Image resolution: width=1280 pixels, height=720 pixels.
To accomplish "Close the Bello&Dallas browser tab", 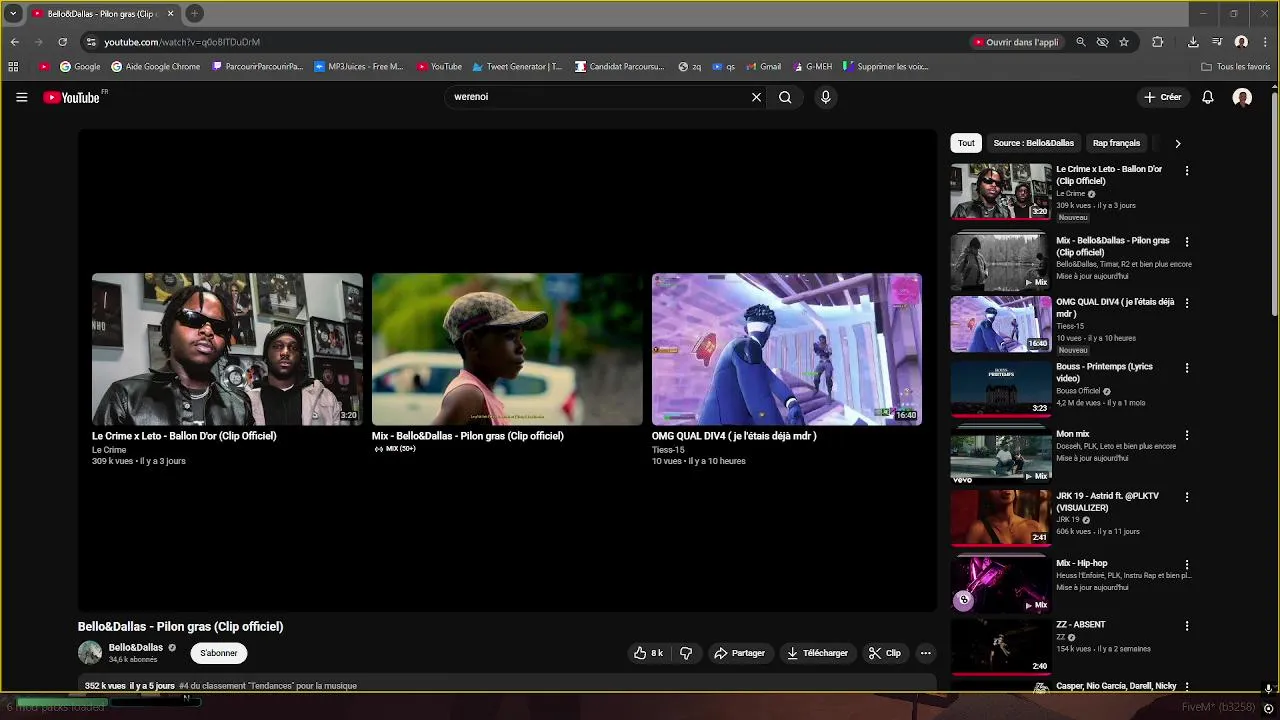I will pyautogui.click(x=170, y=14).
